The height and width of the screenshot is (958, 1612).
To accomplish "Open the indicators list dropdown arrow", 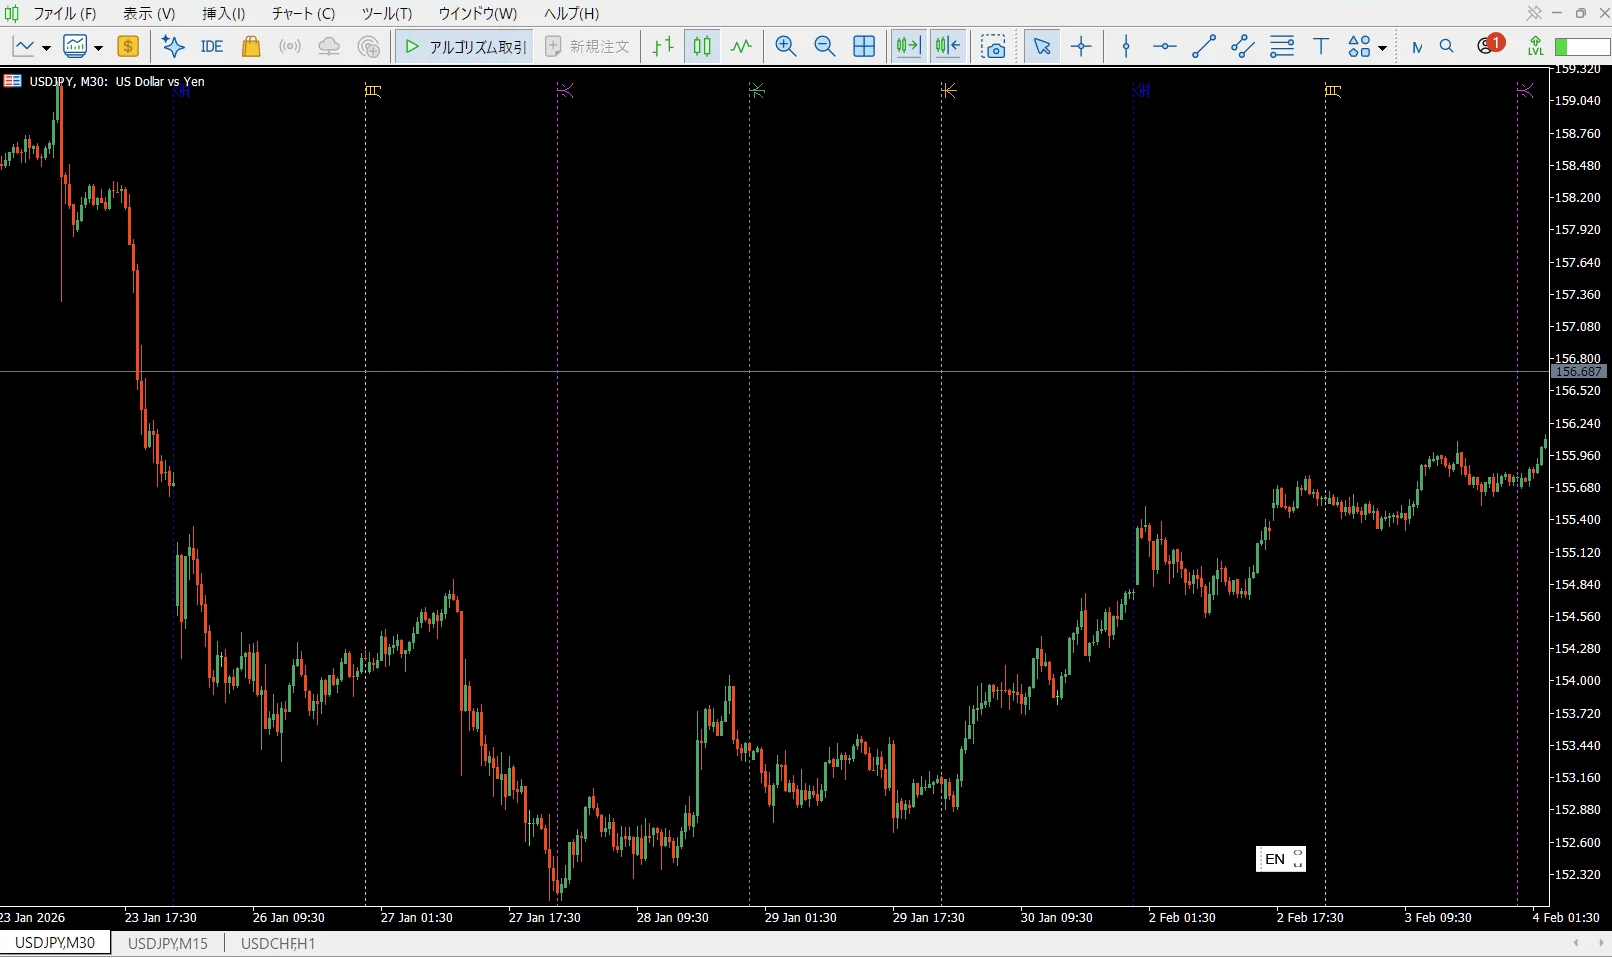I will click(98, 47).
